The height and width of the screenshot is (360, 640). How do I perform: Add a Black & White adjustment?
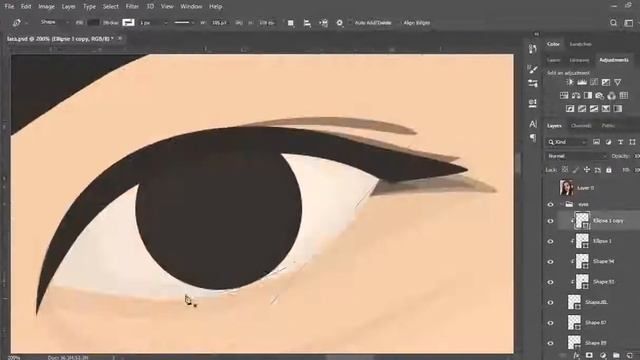tap(588, 96)
